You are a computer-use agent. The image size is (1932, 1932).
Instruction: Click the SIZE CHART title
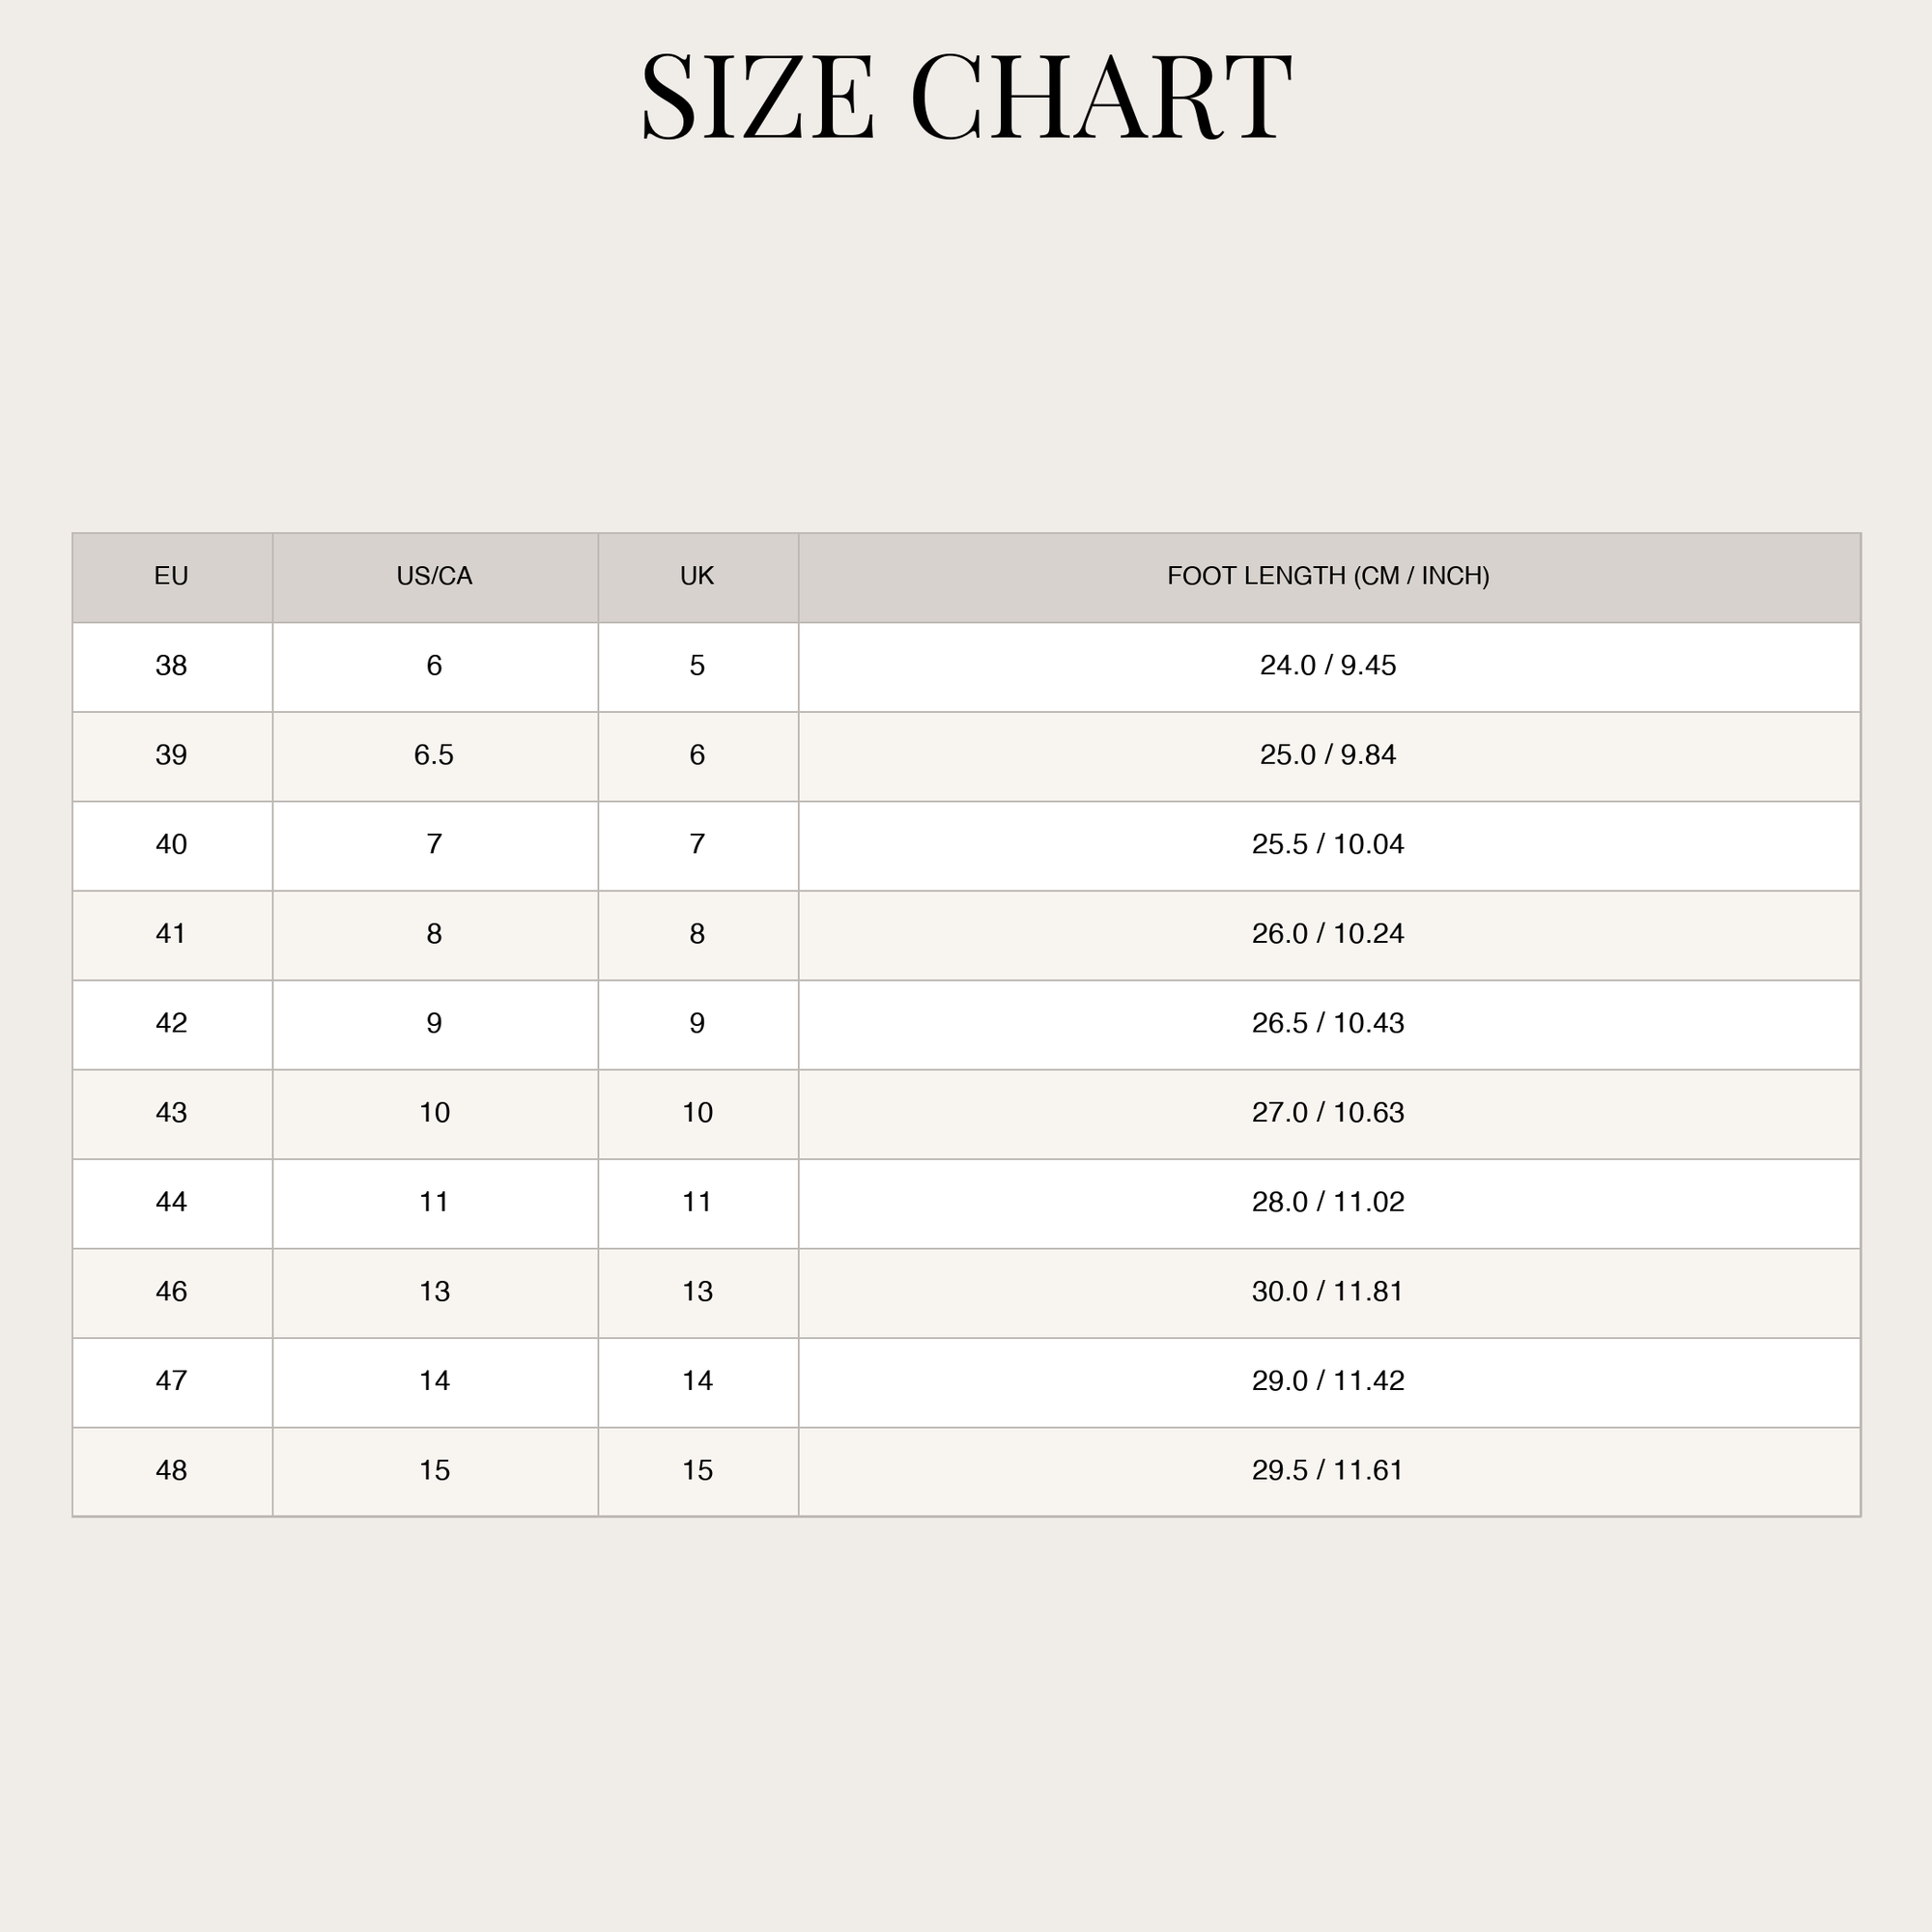[966, 96]
